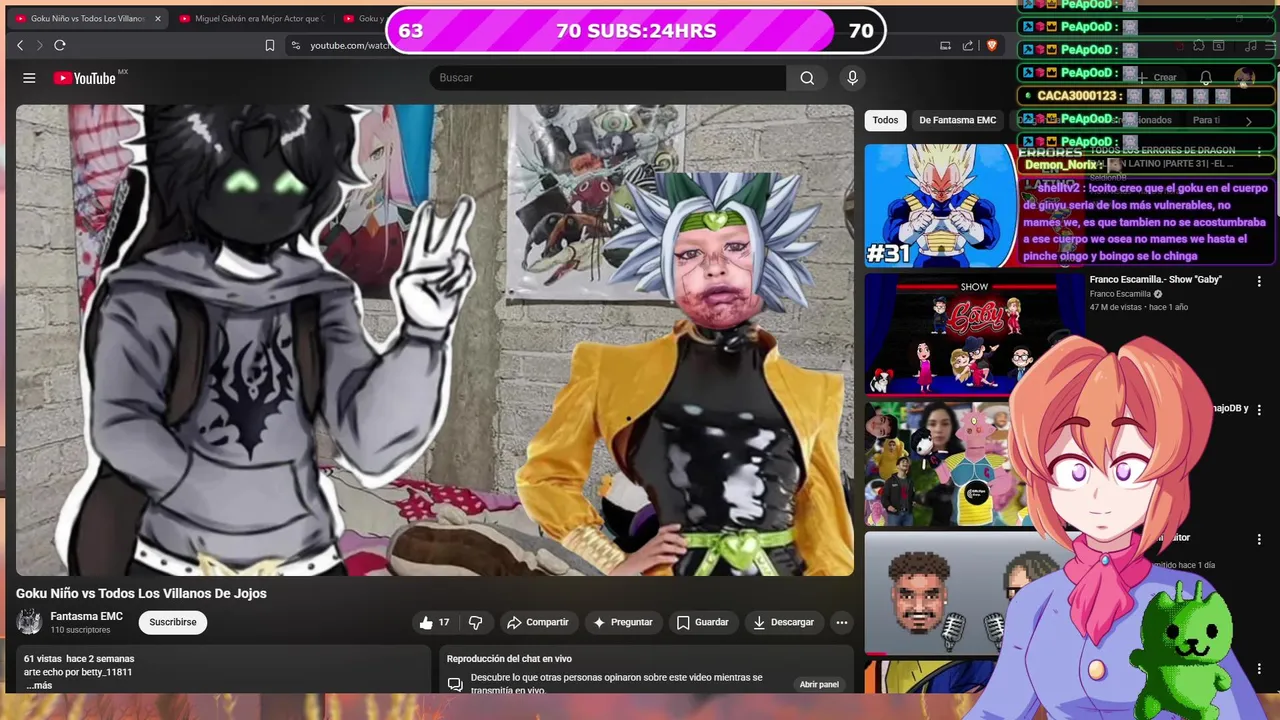Click the video title Goku Niño vs Todos Los Villanos De Jojos
The image size is (1280, 720).
coord(141,593)
